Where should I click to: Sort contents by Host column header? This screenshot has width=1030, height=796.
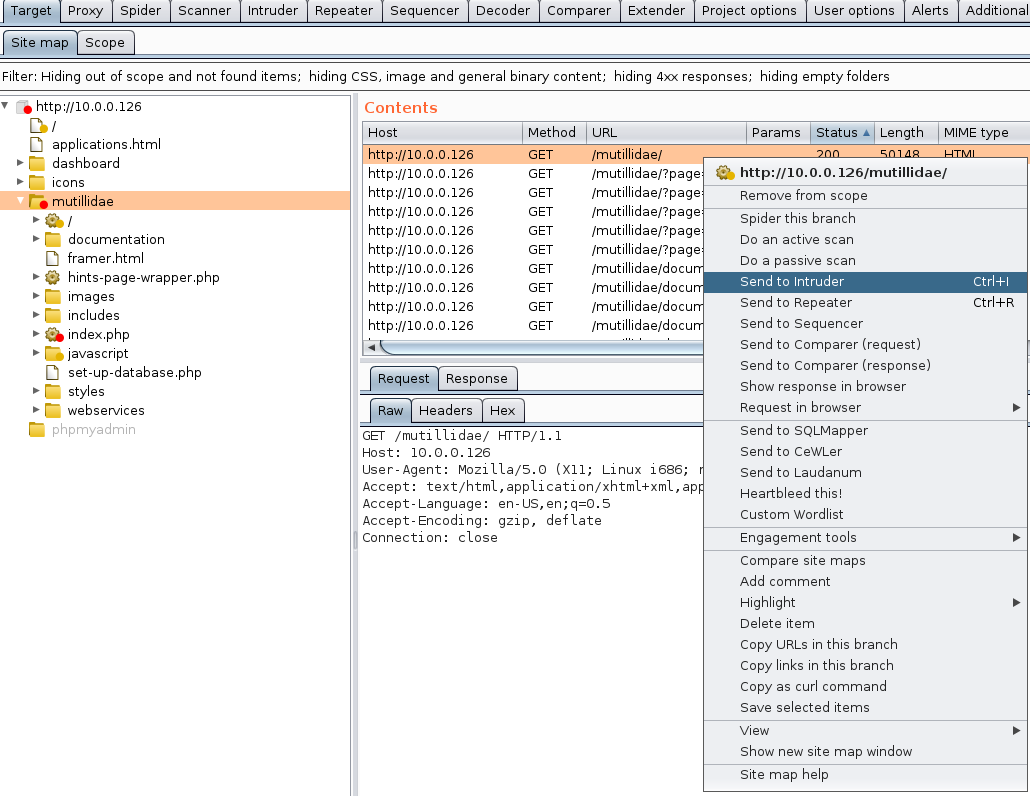pyautogui.click(x=442, y=133)
